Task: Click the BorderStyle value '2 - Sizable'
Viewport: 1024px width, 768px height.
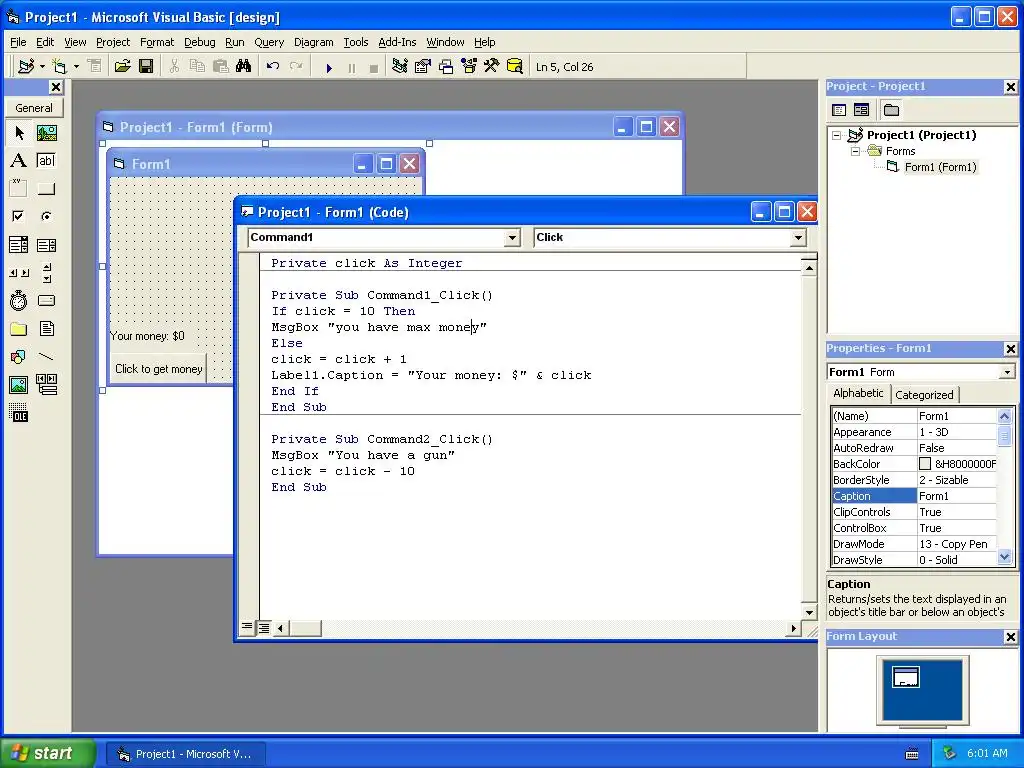Action: 944,480
